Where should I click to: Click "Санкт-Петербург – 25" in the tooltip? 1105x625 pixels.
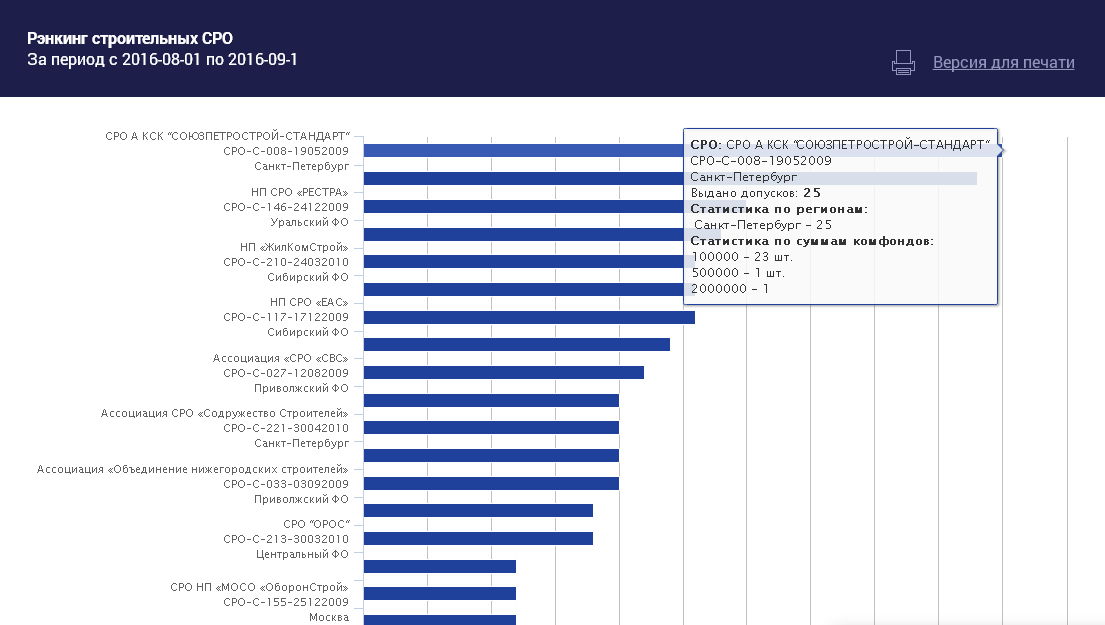tap(763, 225)
